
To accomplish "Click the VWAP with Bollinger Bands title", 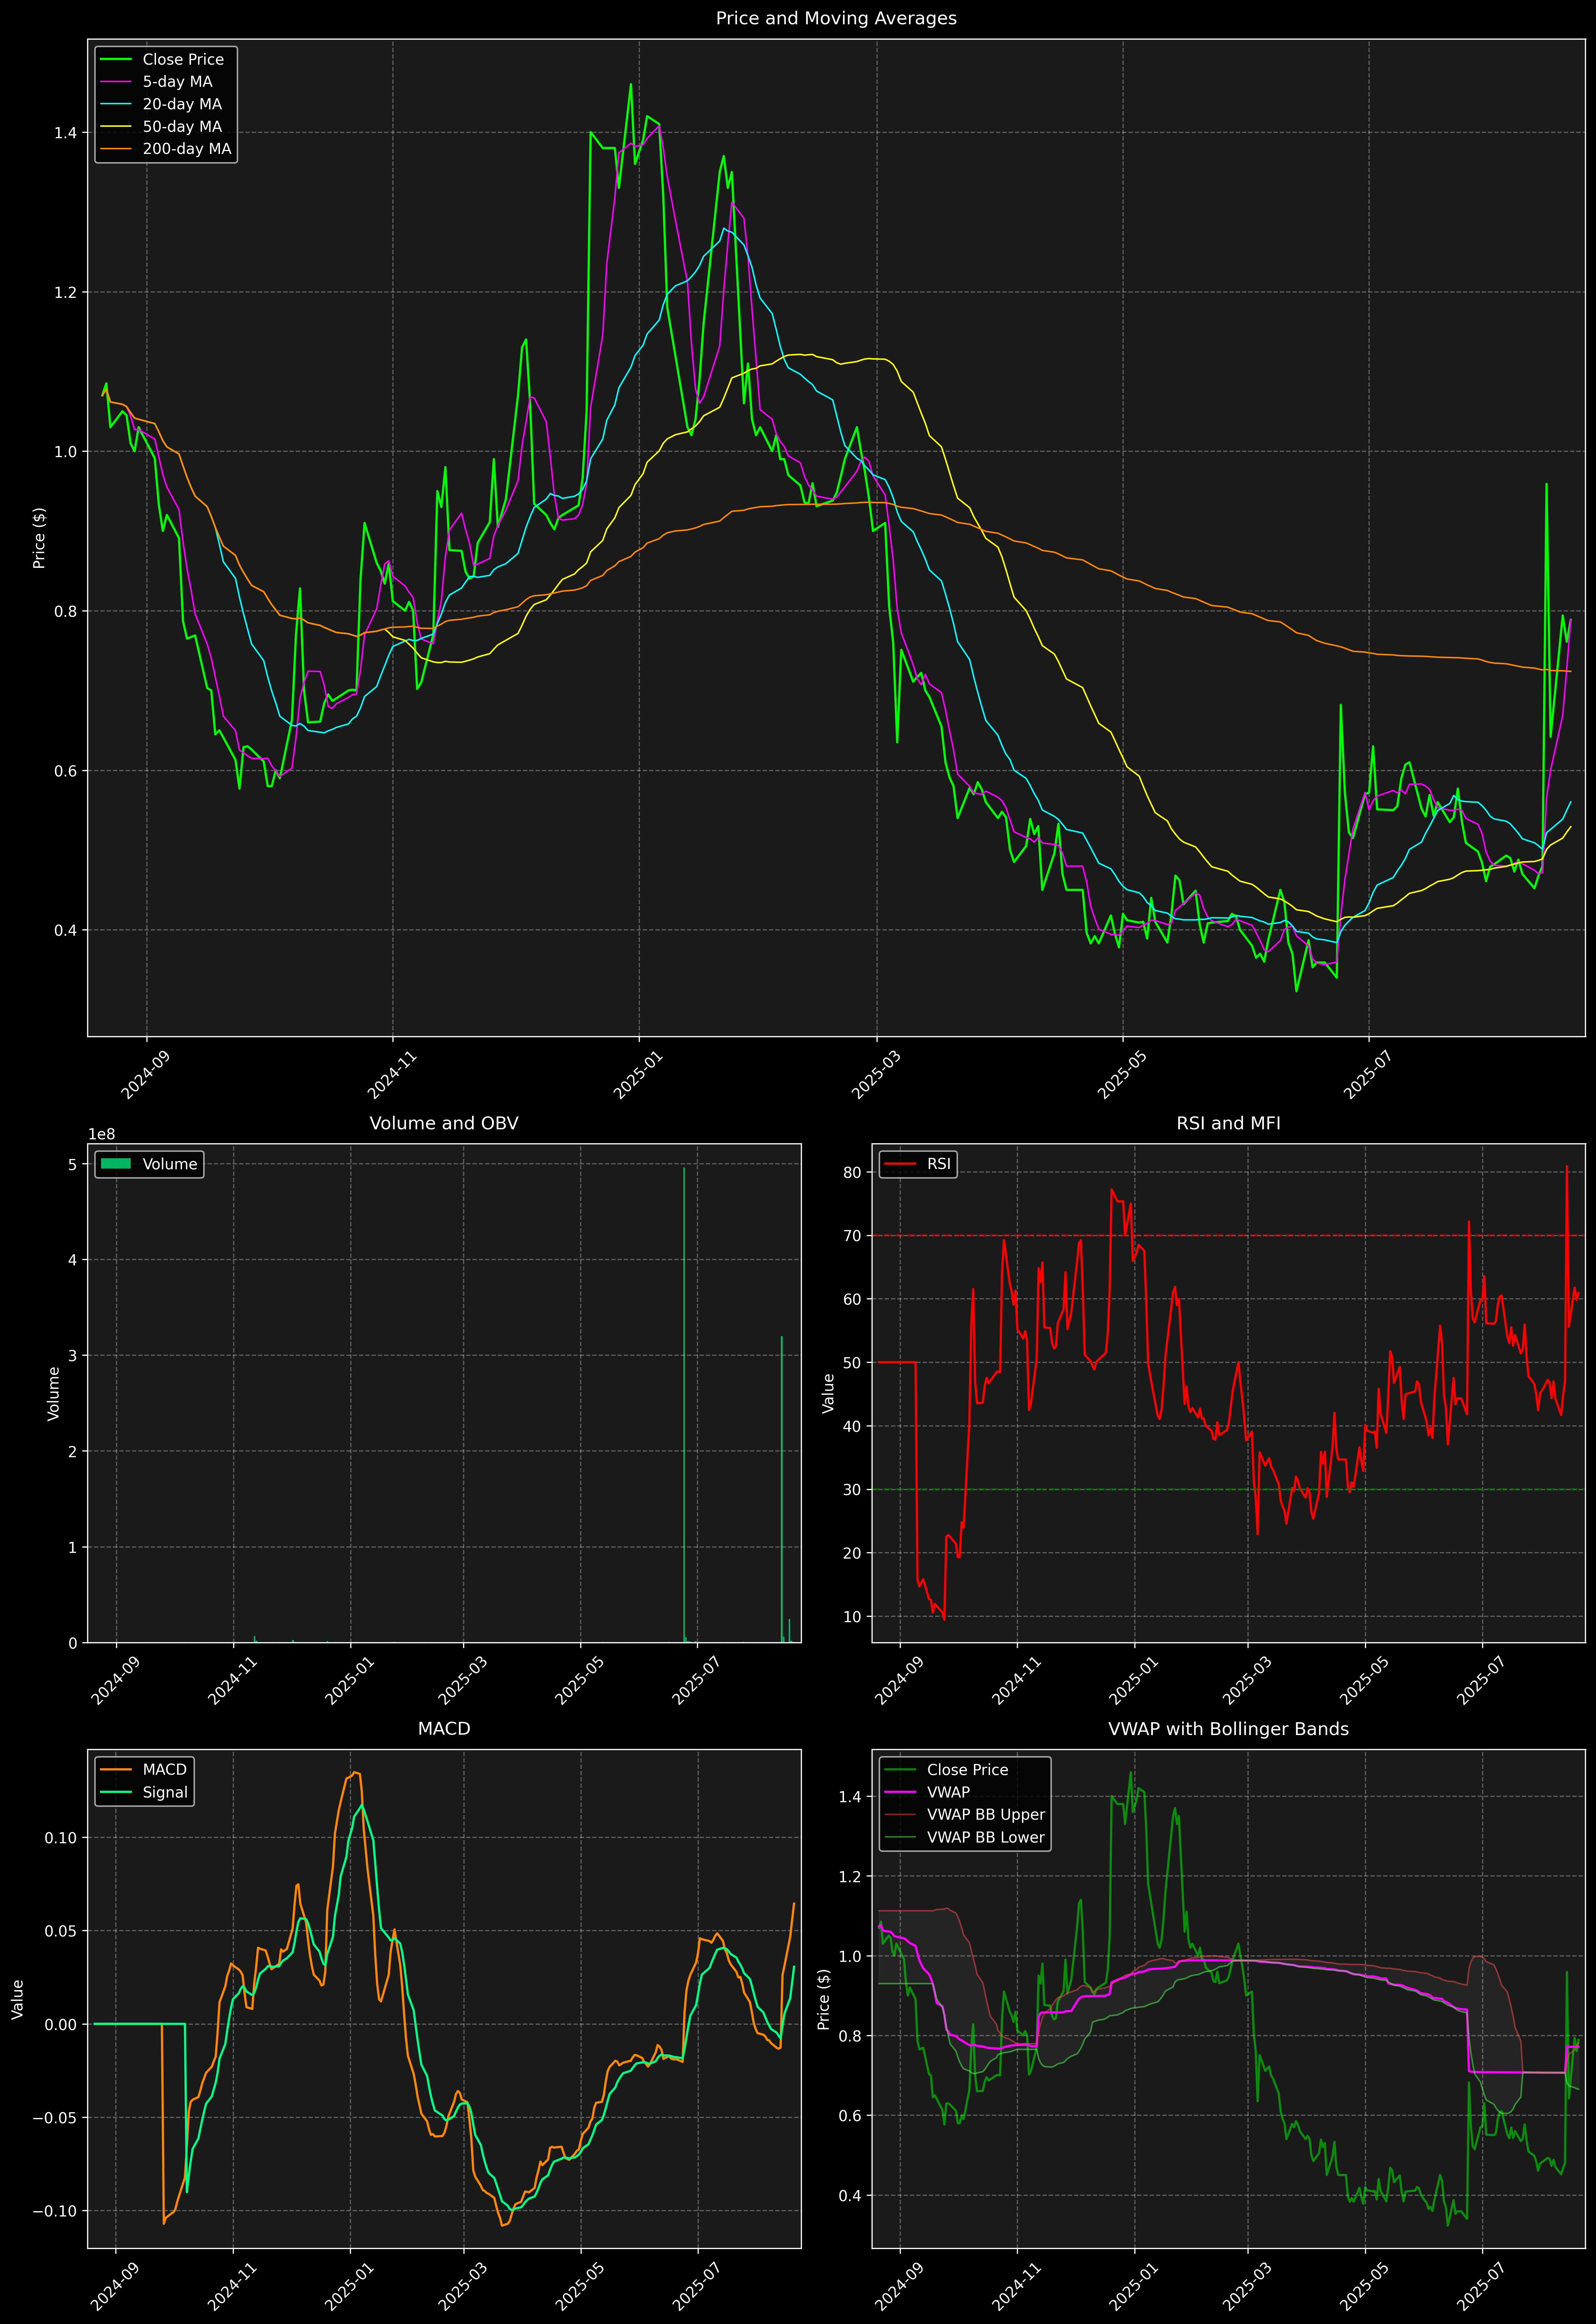I will click(x=1228, y=1729).
